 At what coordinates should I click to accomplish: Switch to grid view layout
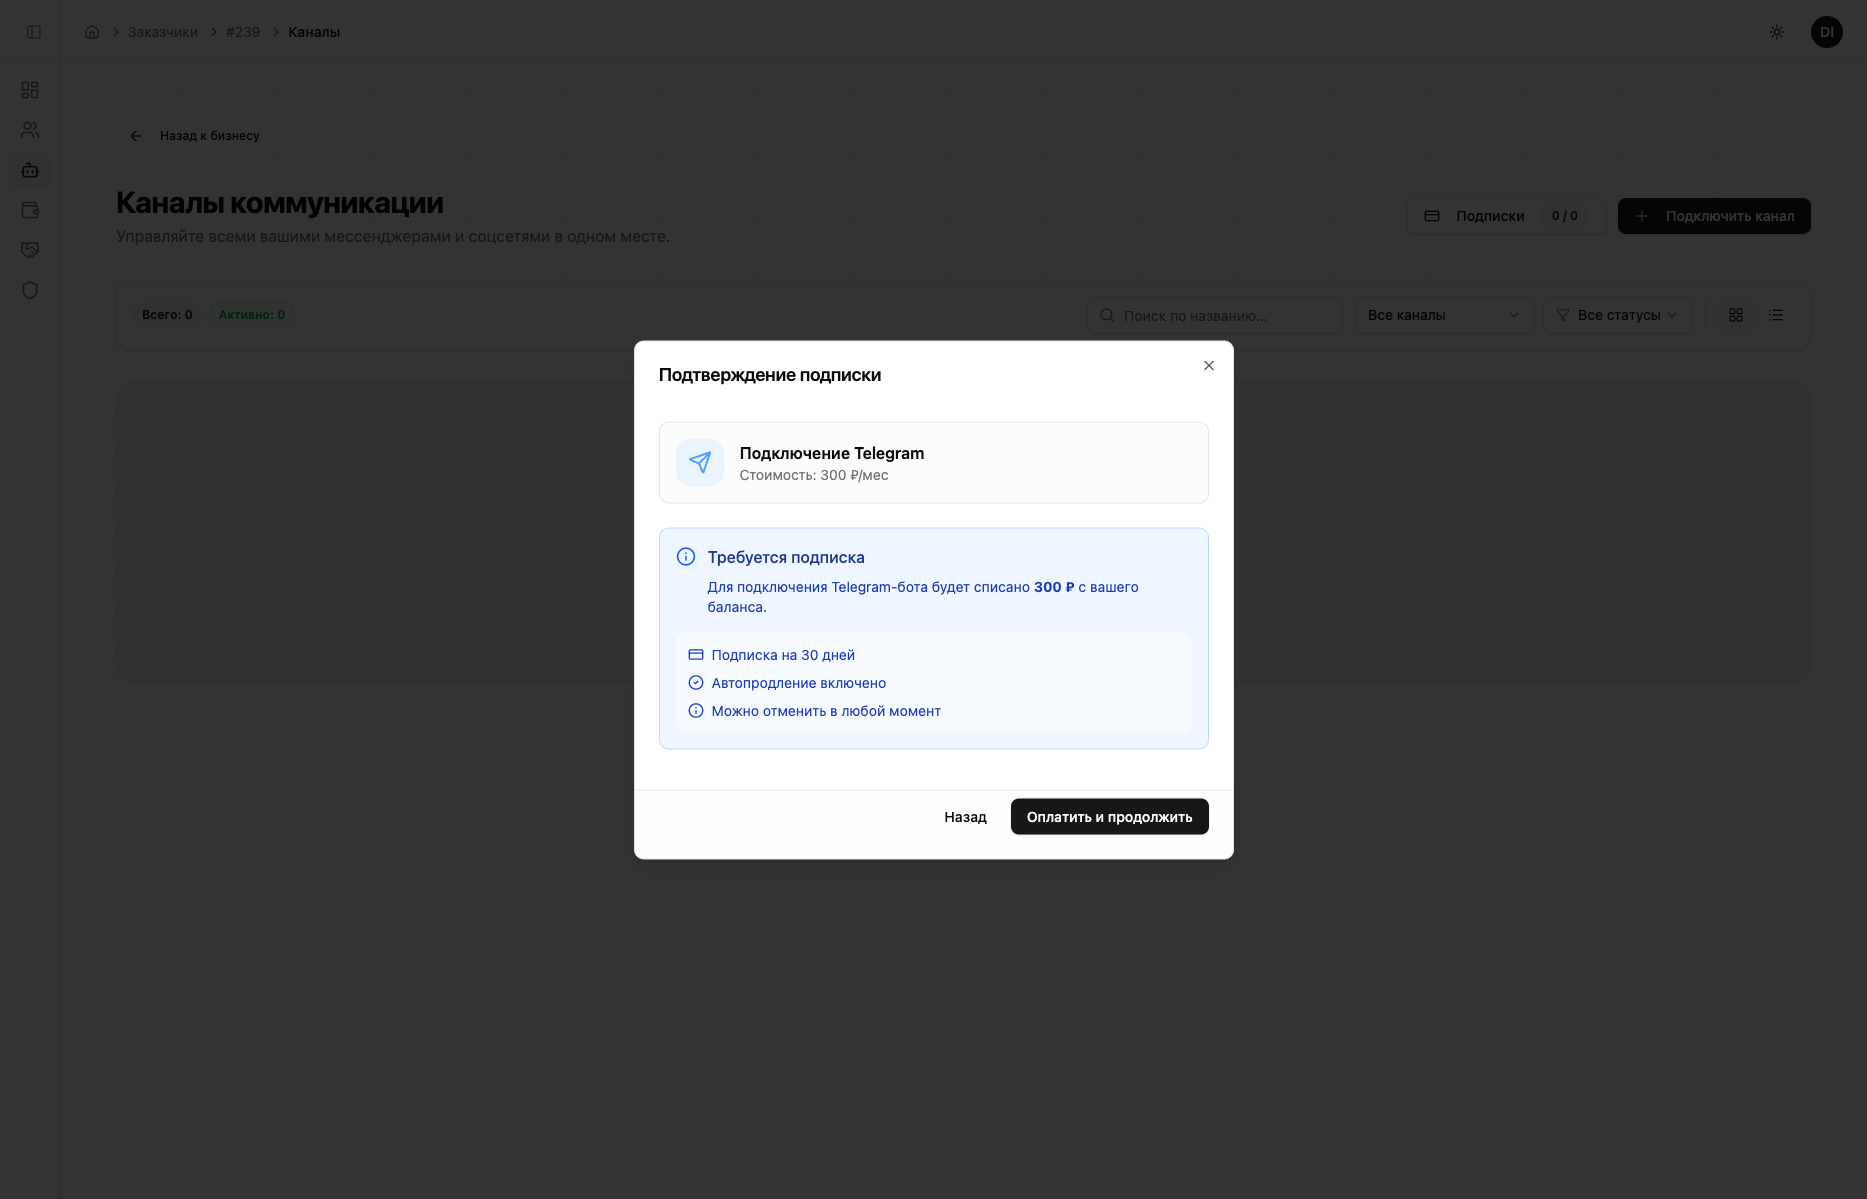(x=1736, y=315)
